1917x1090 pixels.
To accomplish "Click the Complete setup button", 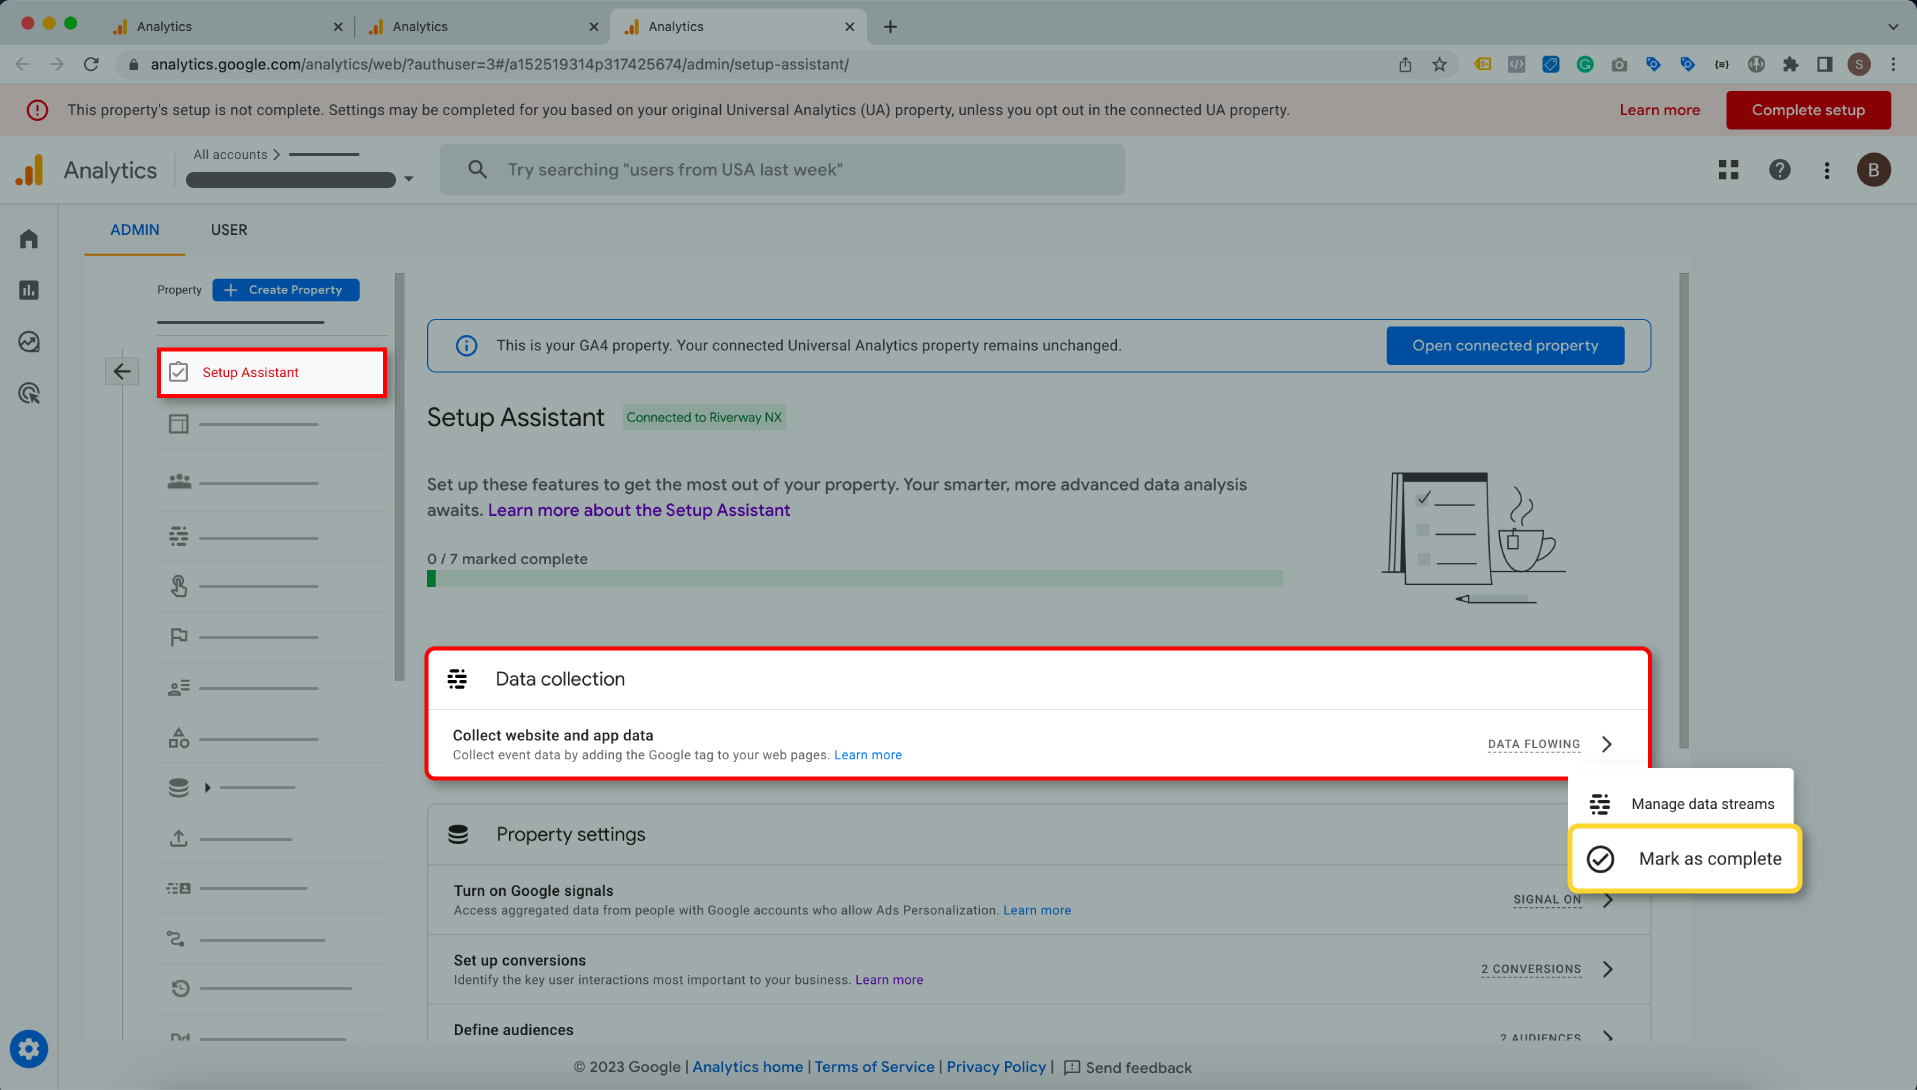I will [1808, 110].
